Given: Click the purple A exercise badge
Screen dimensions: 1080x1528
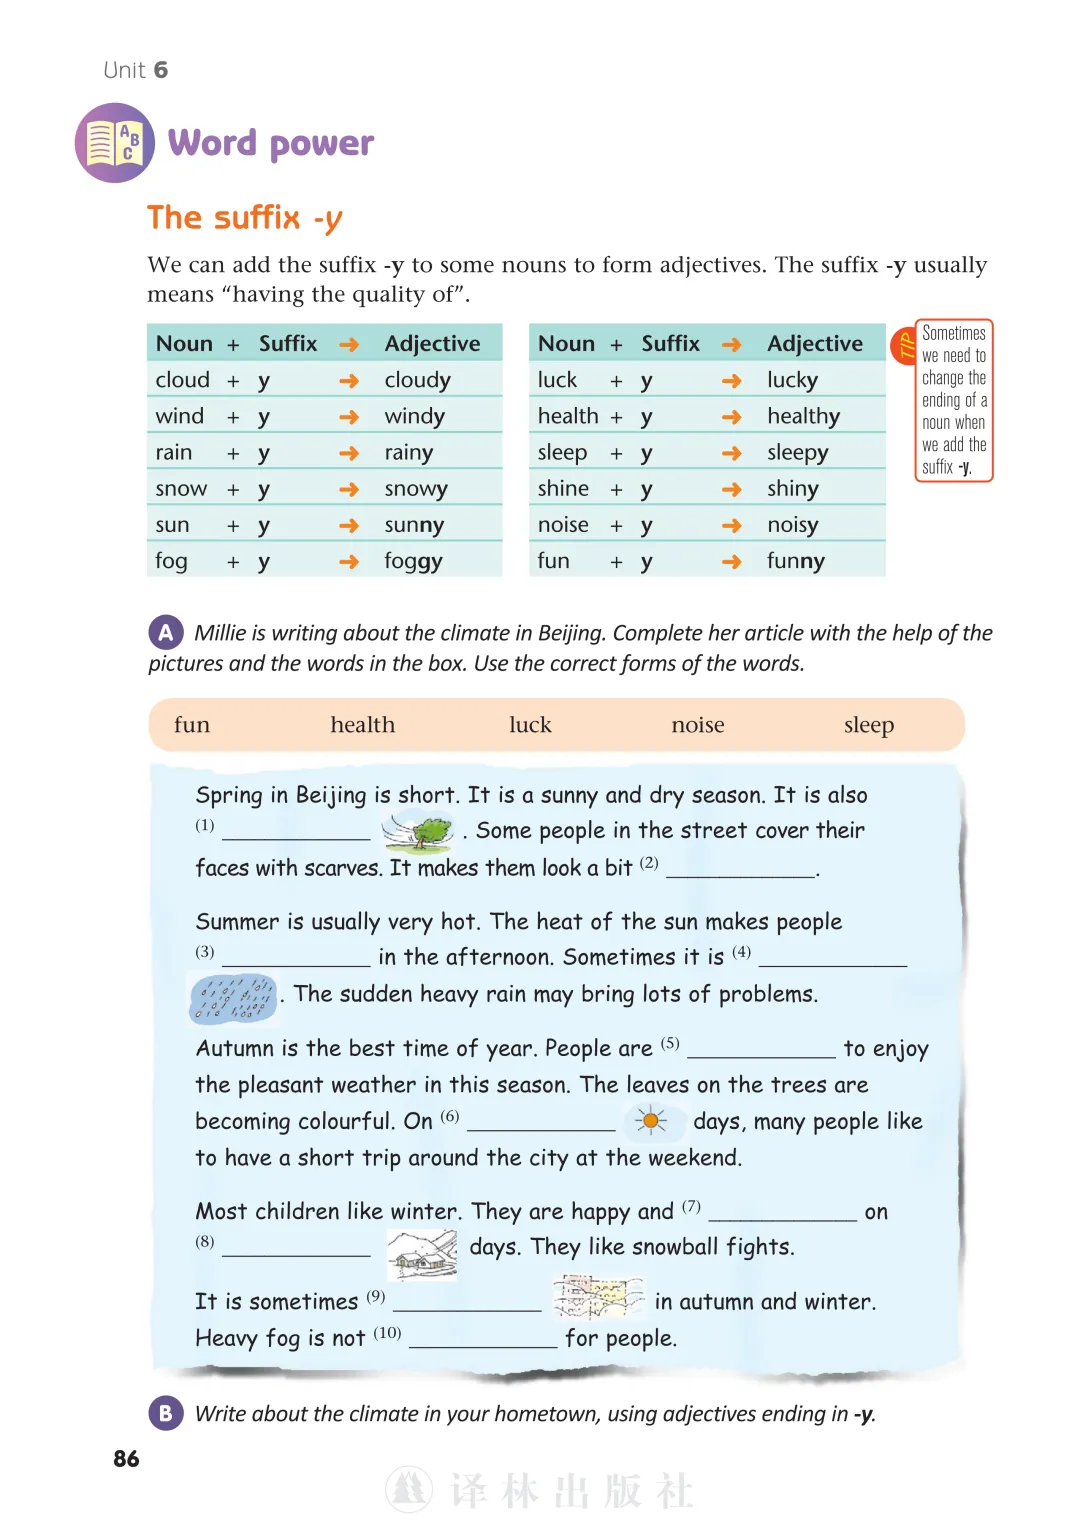Looking at the screenshot, I should 166,632.
